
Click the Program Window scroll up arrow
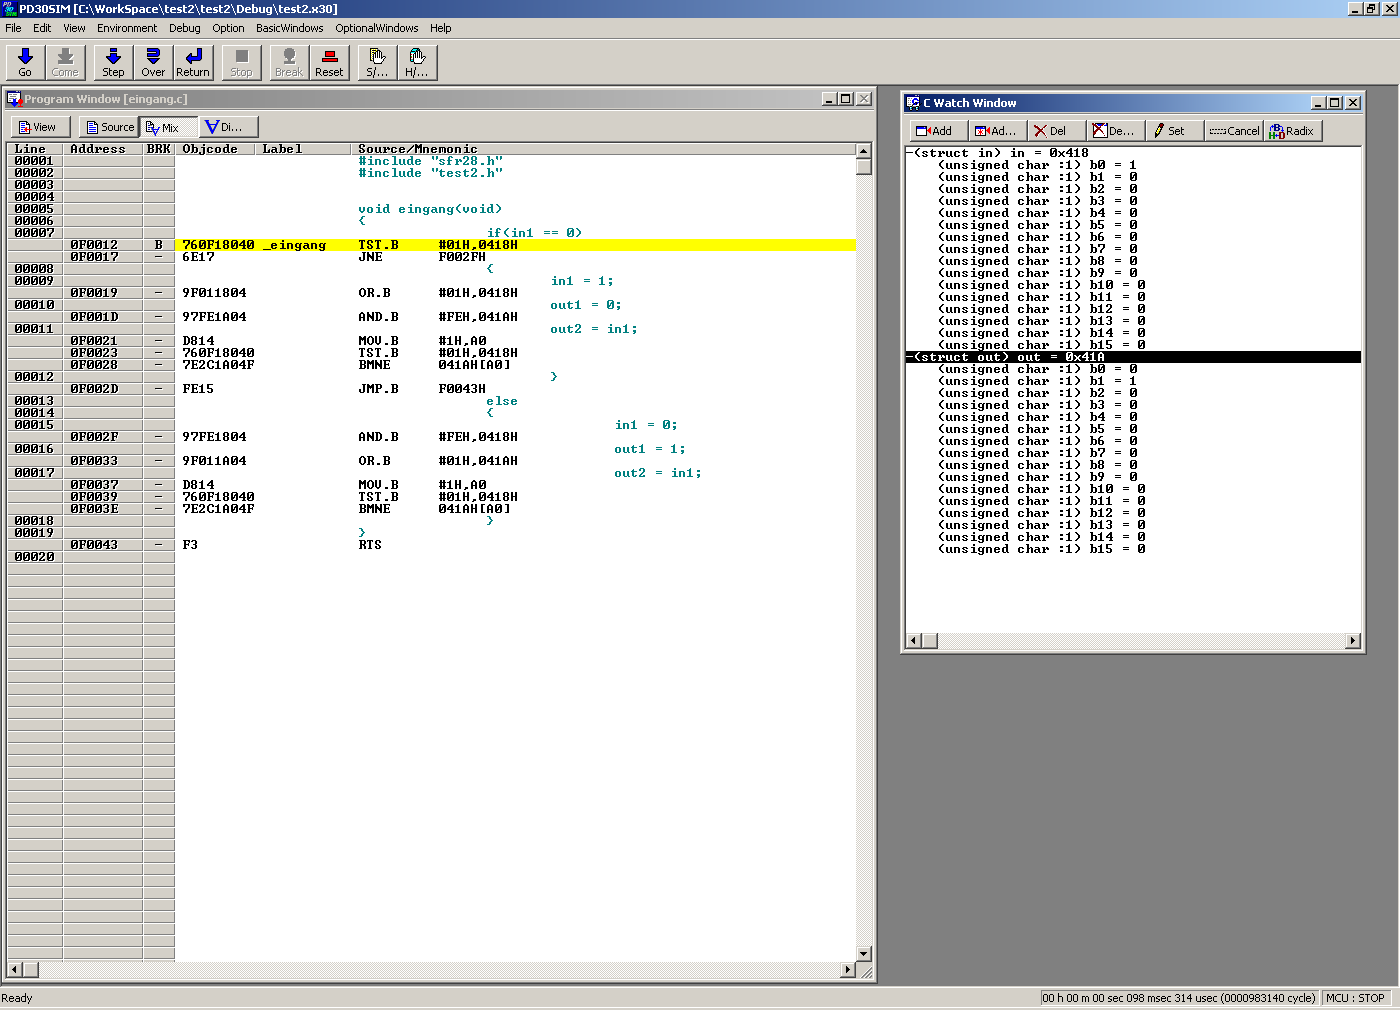(864, 150)
